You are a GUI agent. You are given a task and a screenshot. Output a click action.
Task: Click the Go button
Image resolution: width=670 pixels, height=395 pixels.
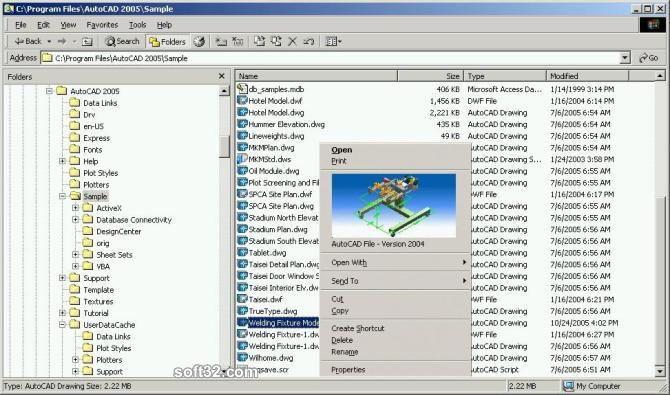(649, 58)
